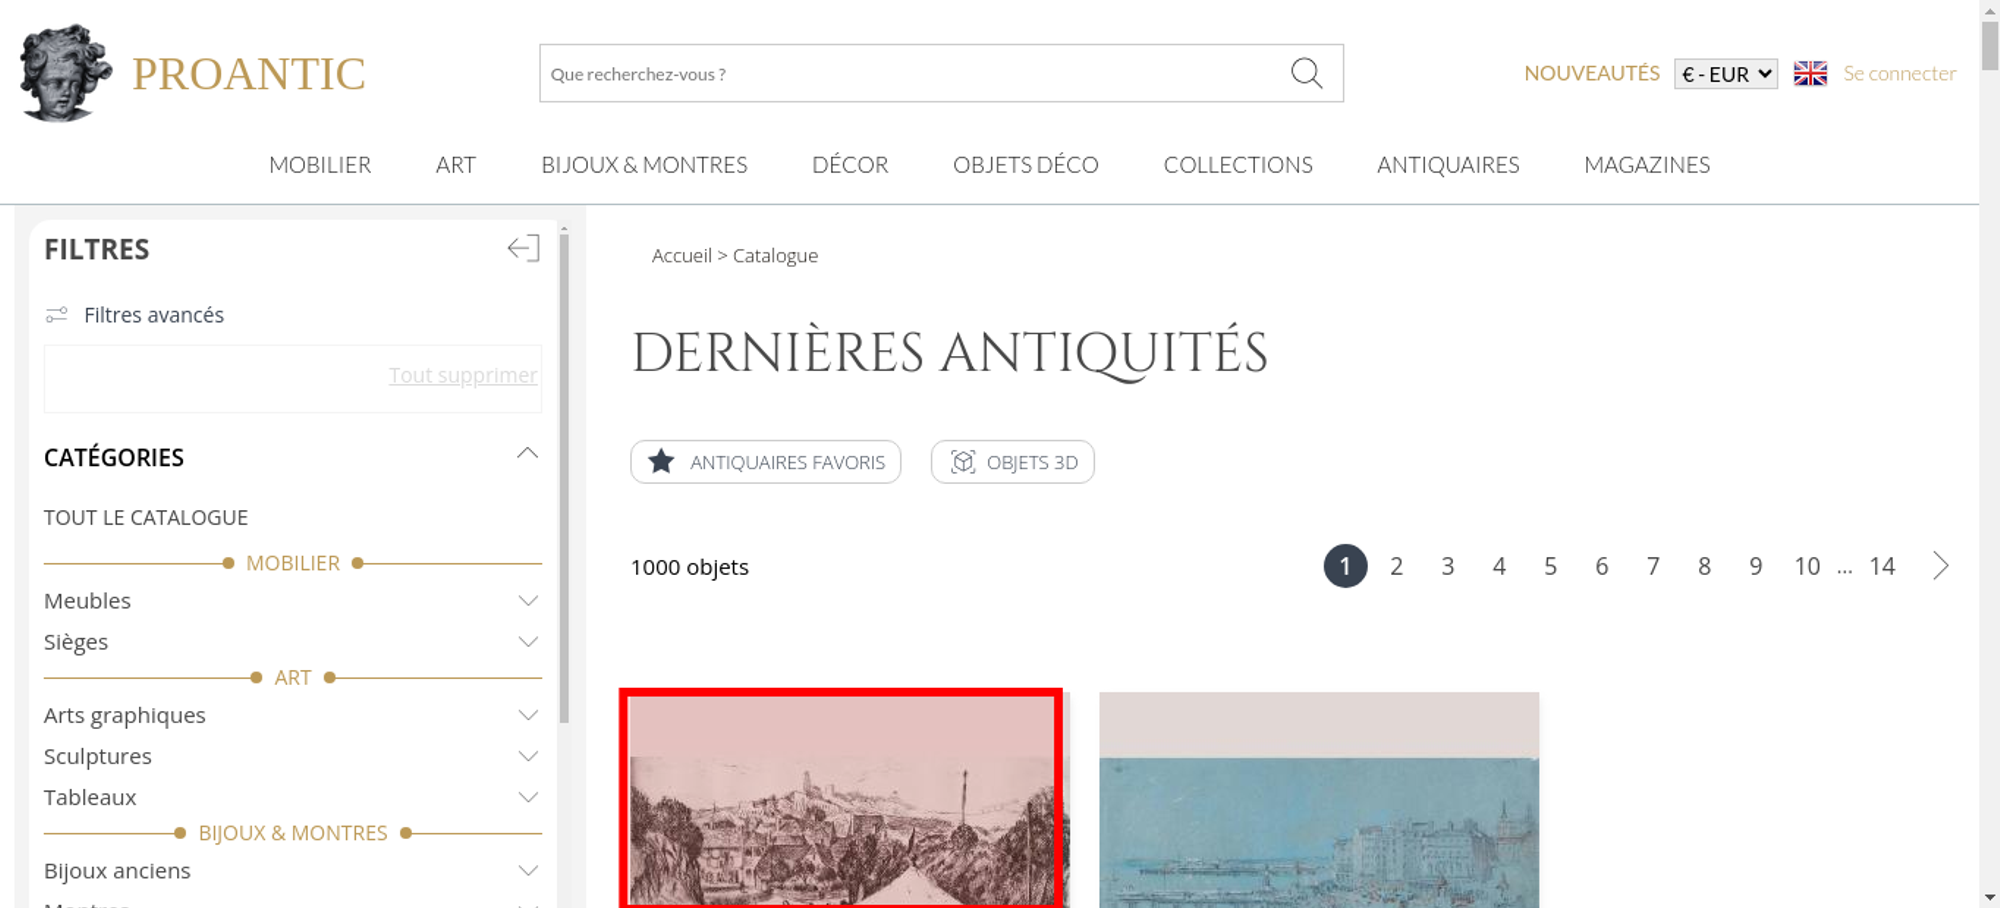The height and width of the screenshot is (908, 2000).
Task: Collapse the filters panel with arrow icon
Action: point(523,248)
